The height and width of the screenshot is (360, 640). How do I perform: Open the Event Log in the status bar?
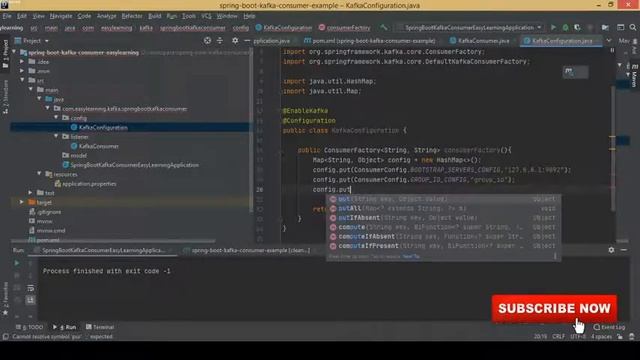[609, 327]
